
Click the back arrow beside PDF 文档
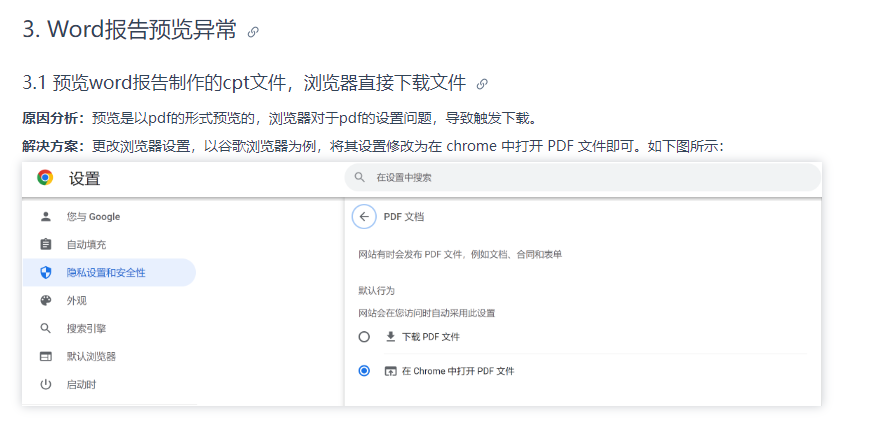point(364,216)
